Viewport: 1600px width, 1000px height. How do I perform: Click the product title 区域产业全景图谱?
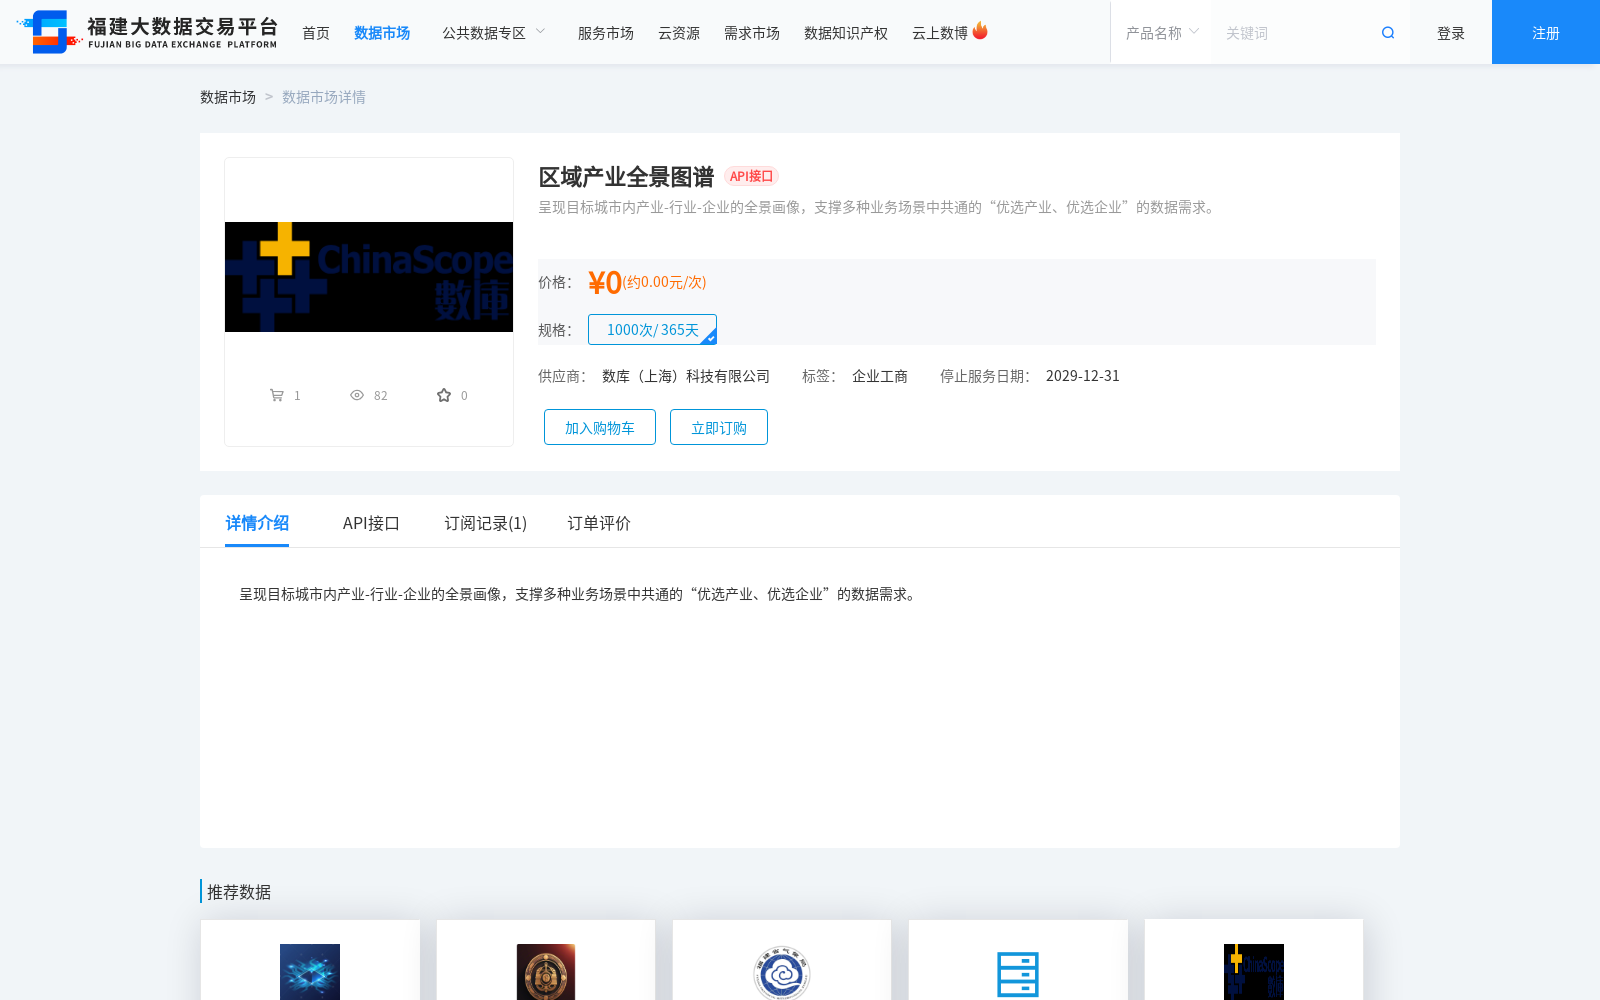626,177
